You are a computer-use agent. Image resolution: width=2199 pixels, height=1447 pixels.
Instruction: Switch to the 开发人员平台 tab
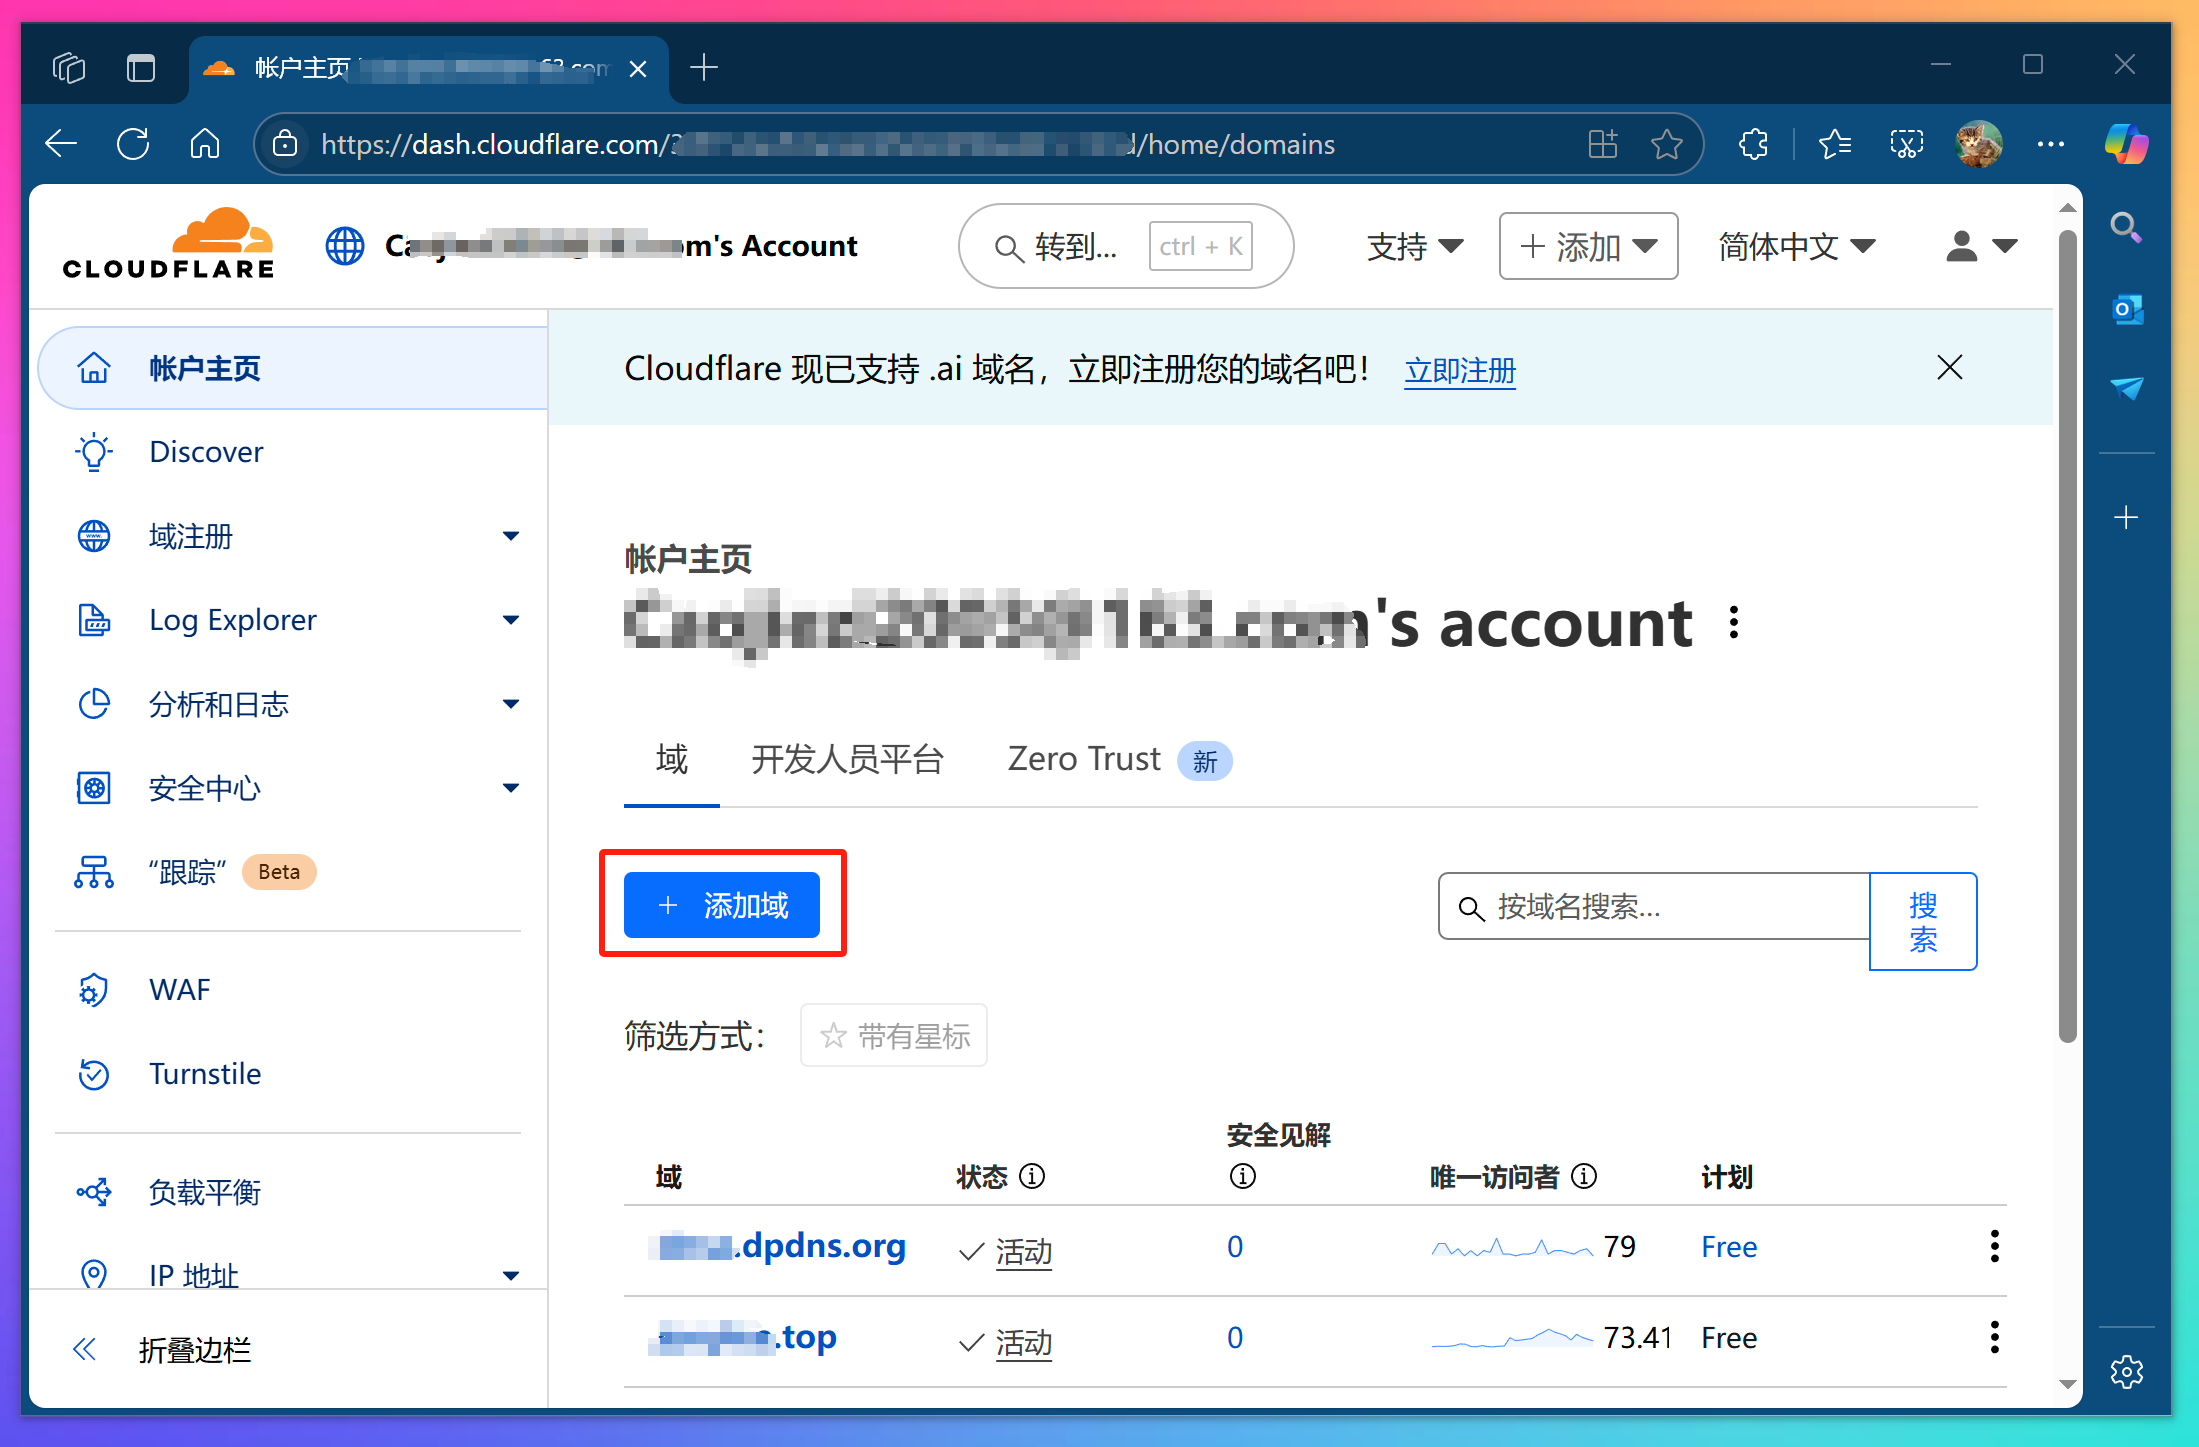pos(847,760)
